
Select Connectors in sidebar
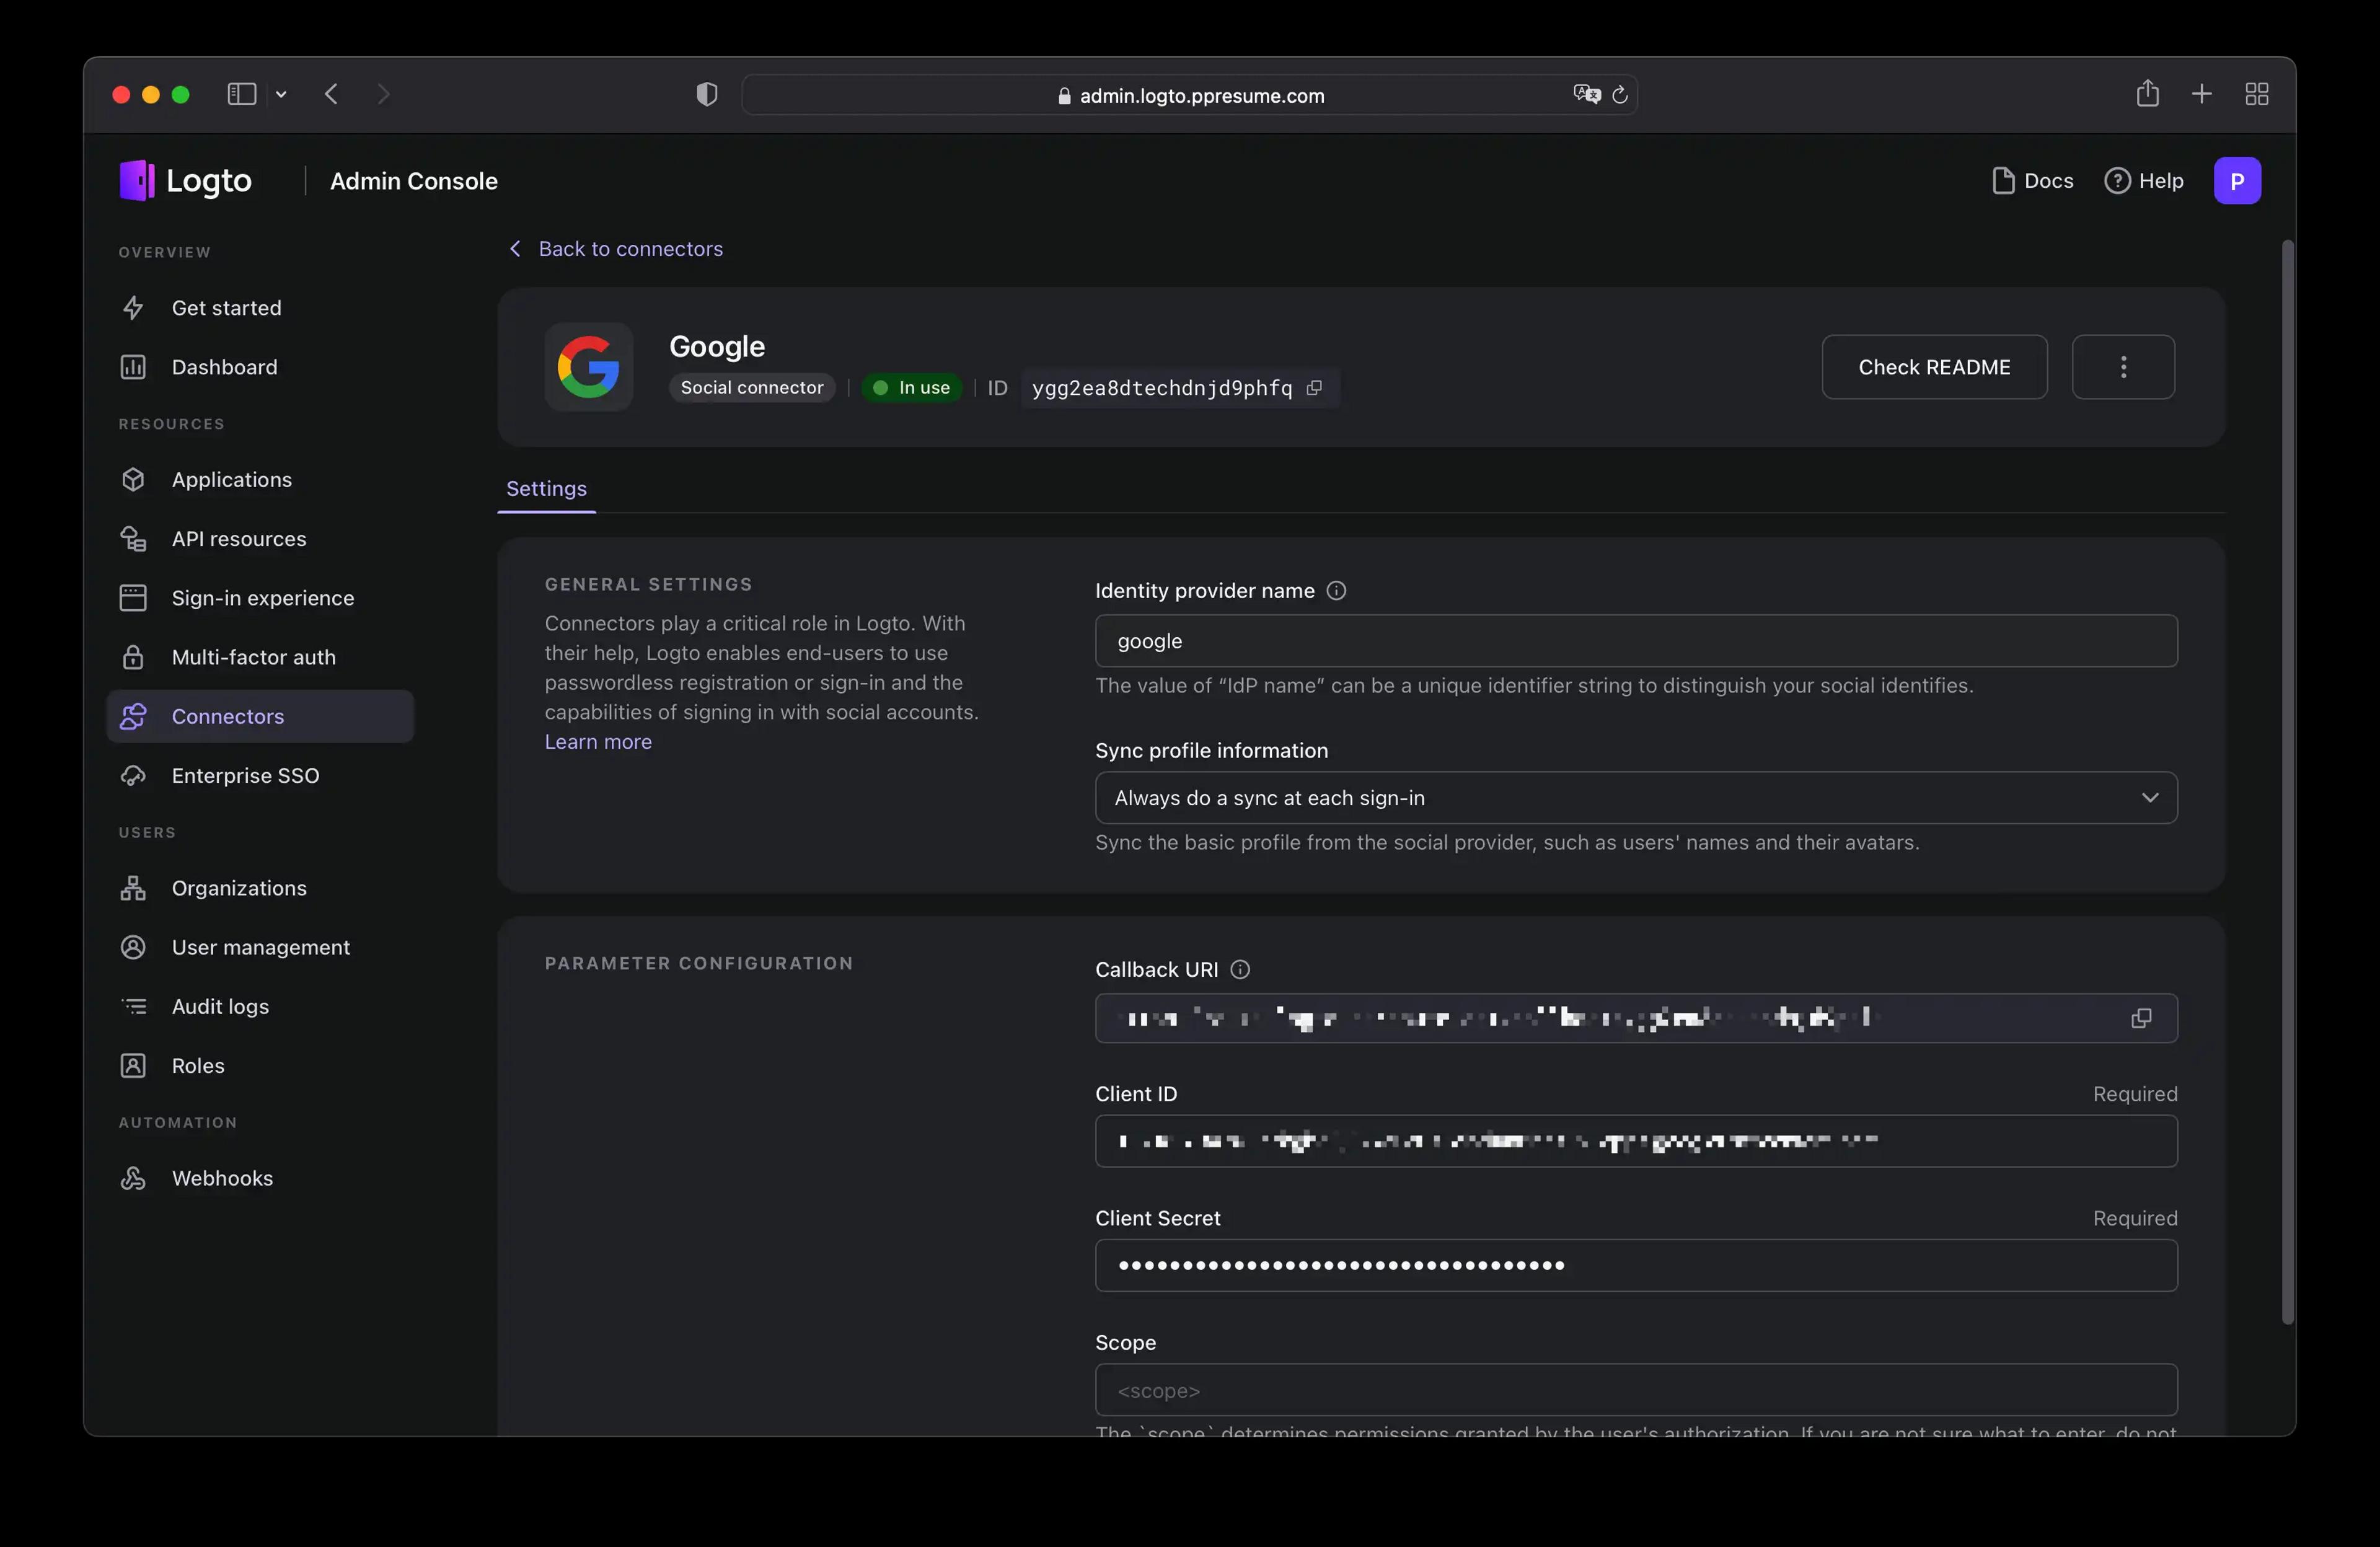(x=260, y=716)
